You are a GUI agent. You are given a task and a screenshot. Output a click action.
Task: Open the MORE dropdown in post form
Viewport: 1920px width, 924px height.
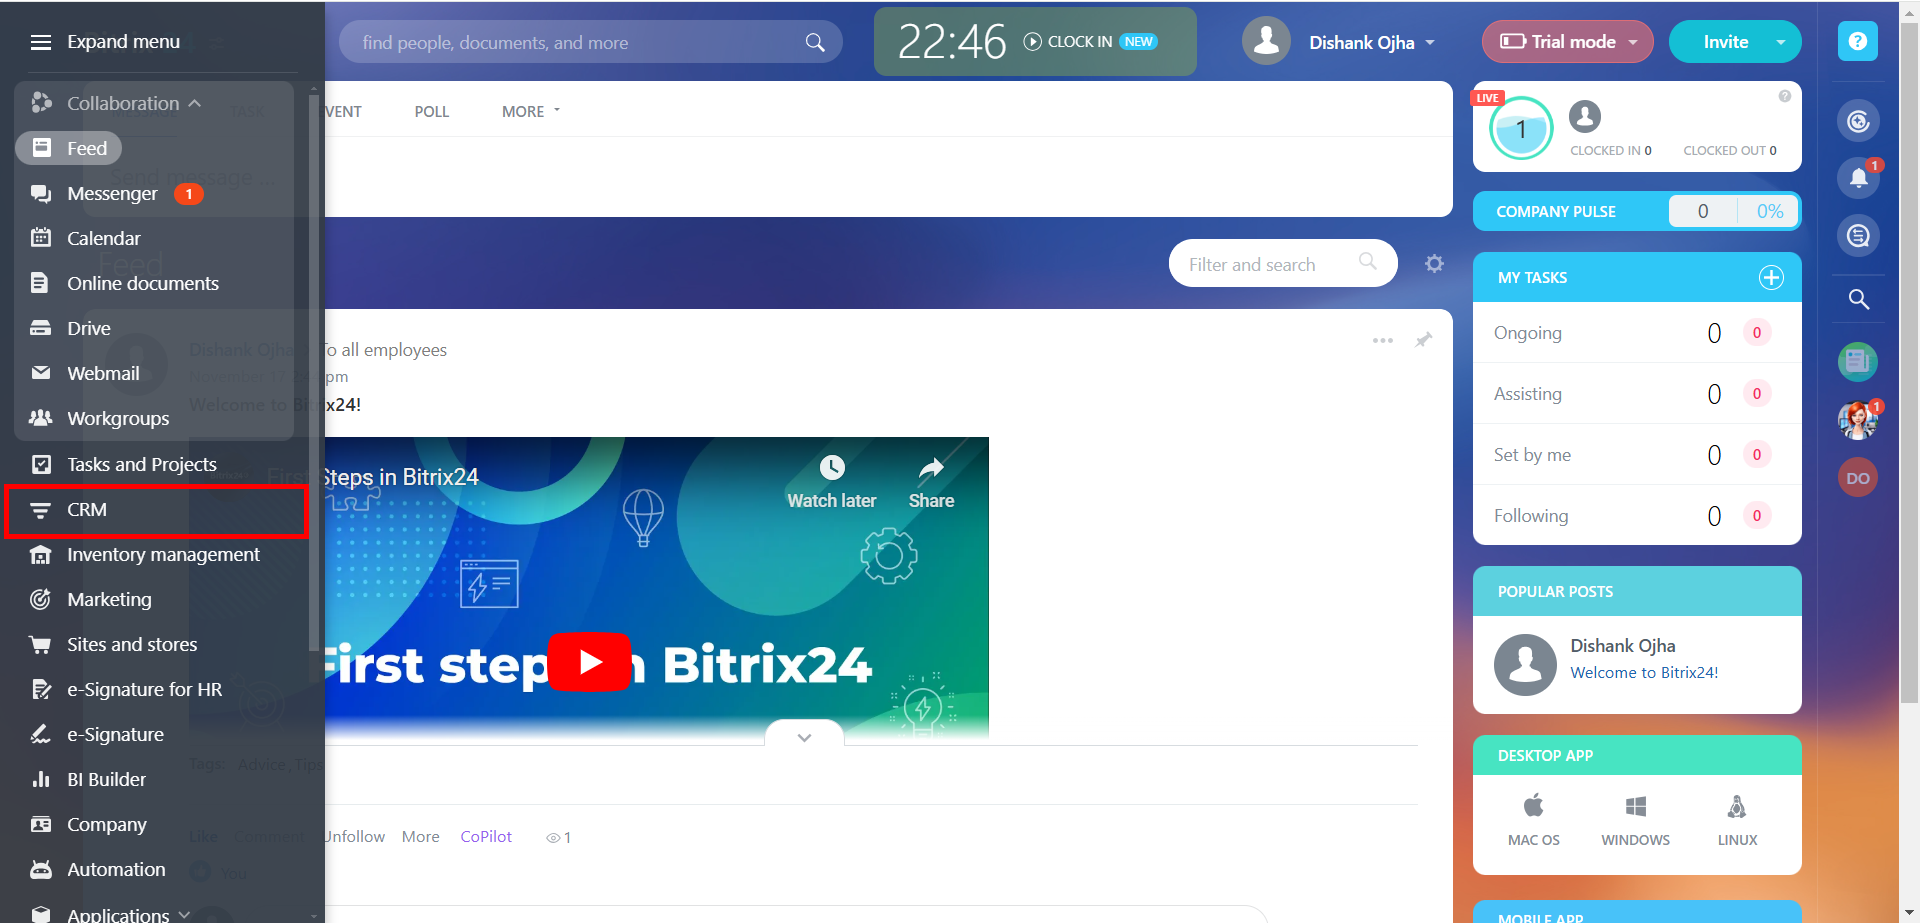pos(531,111)
